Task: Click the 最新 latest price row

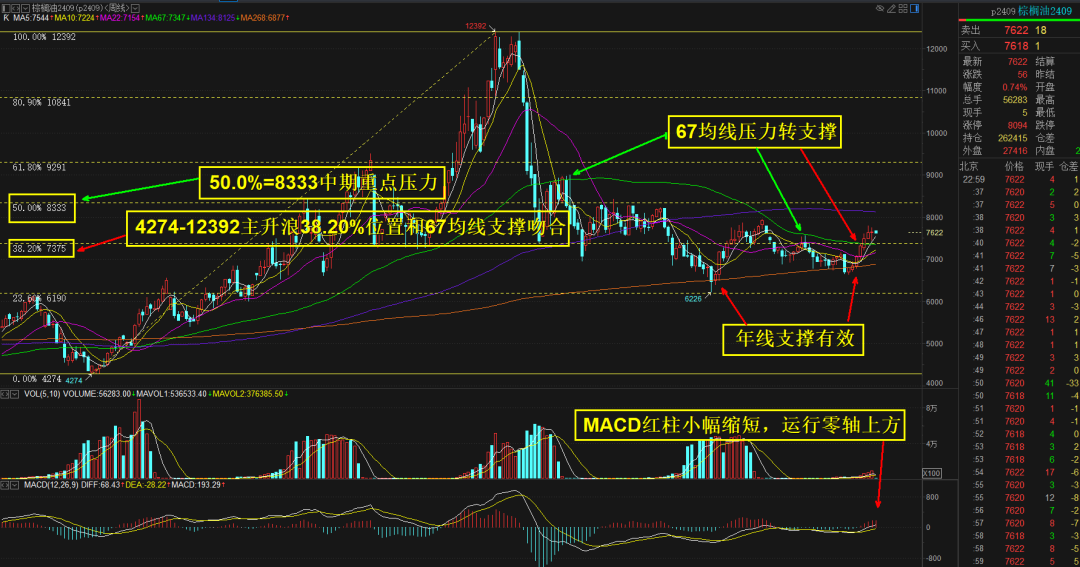Action: (x=995, y=62)
